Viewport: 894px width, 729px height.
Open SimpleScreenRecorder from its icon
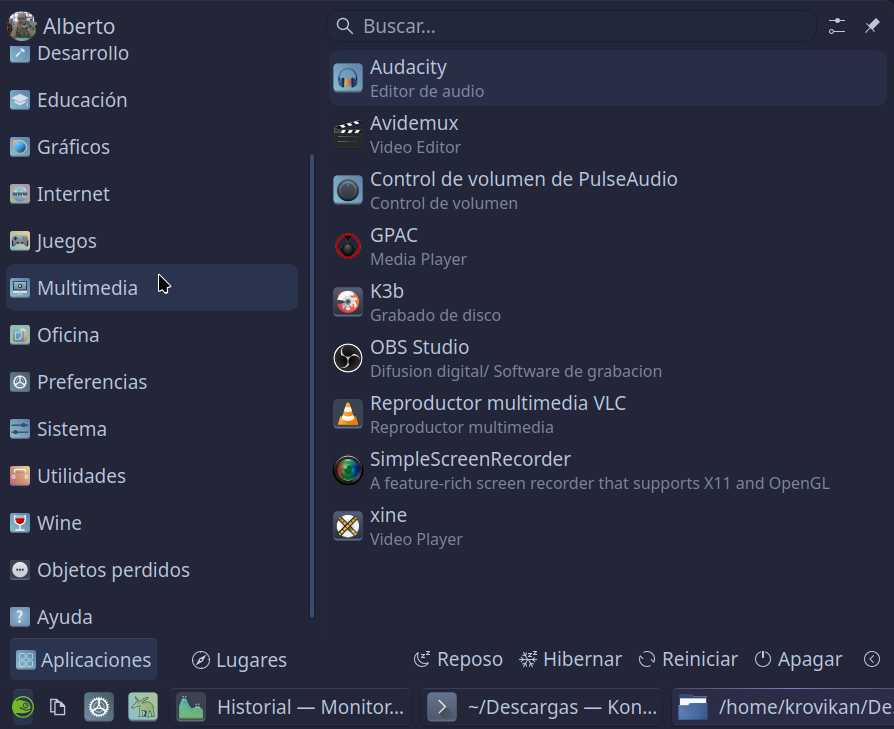348,470
